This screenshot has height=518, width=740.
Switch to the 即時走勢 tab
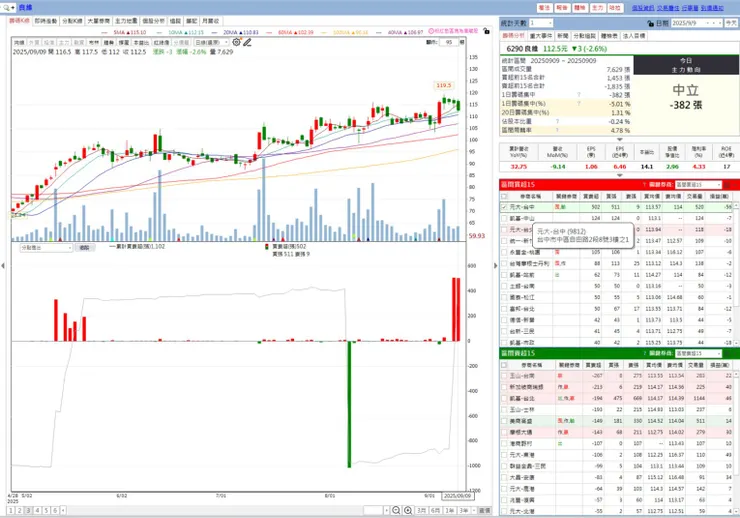pyautogui.click(x=46, y=21)
